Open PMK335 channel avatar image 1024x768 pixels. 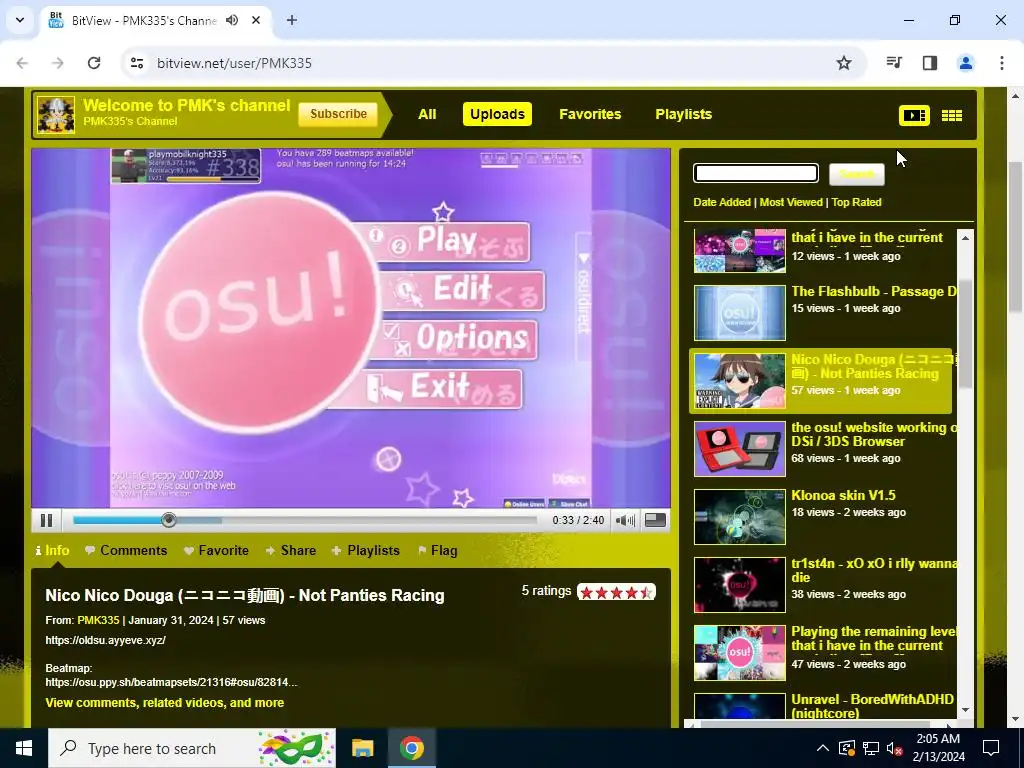click(x=56, y=114)
